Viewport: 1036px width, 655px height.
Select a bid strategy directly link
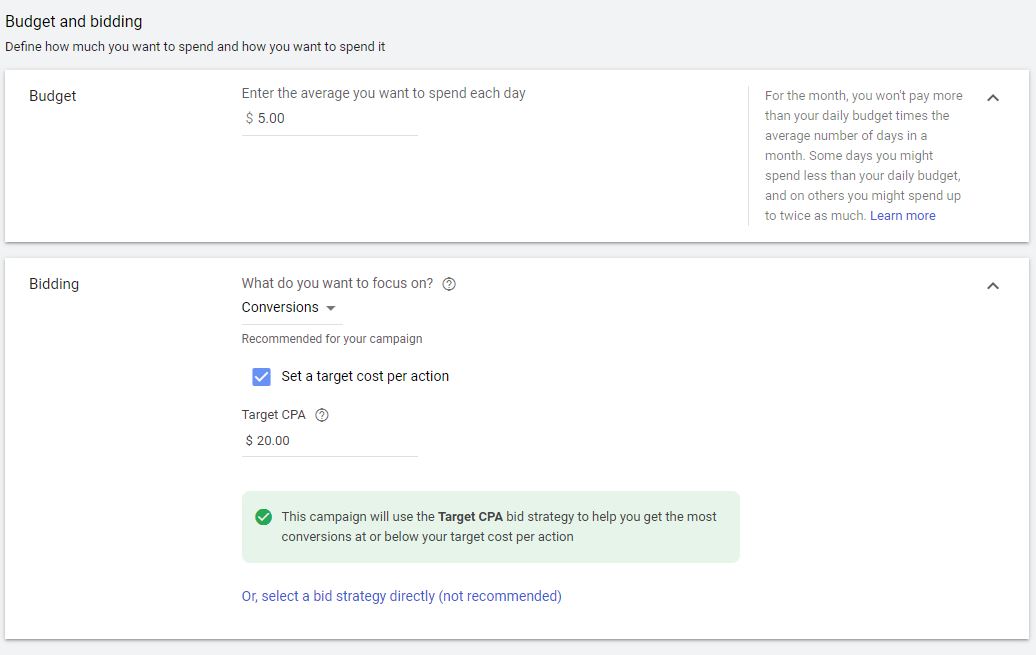[401, 596]
